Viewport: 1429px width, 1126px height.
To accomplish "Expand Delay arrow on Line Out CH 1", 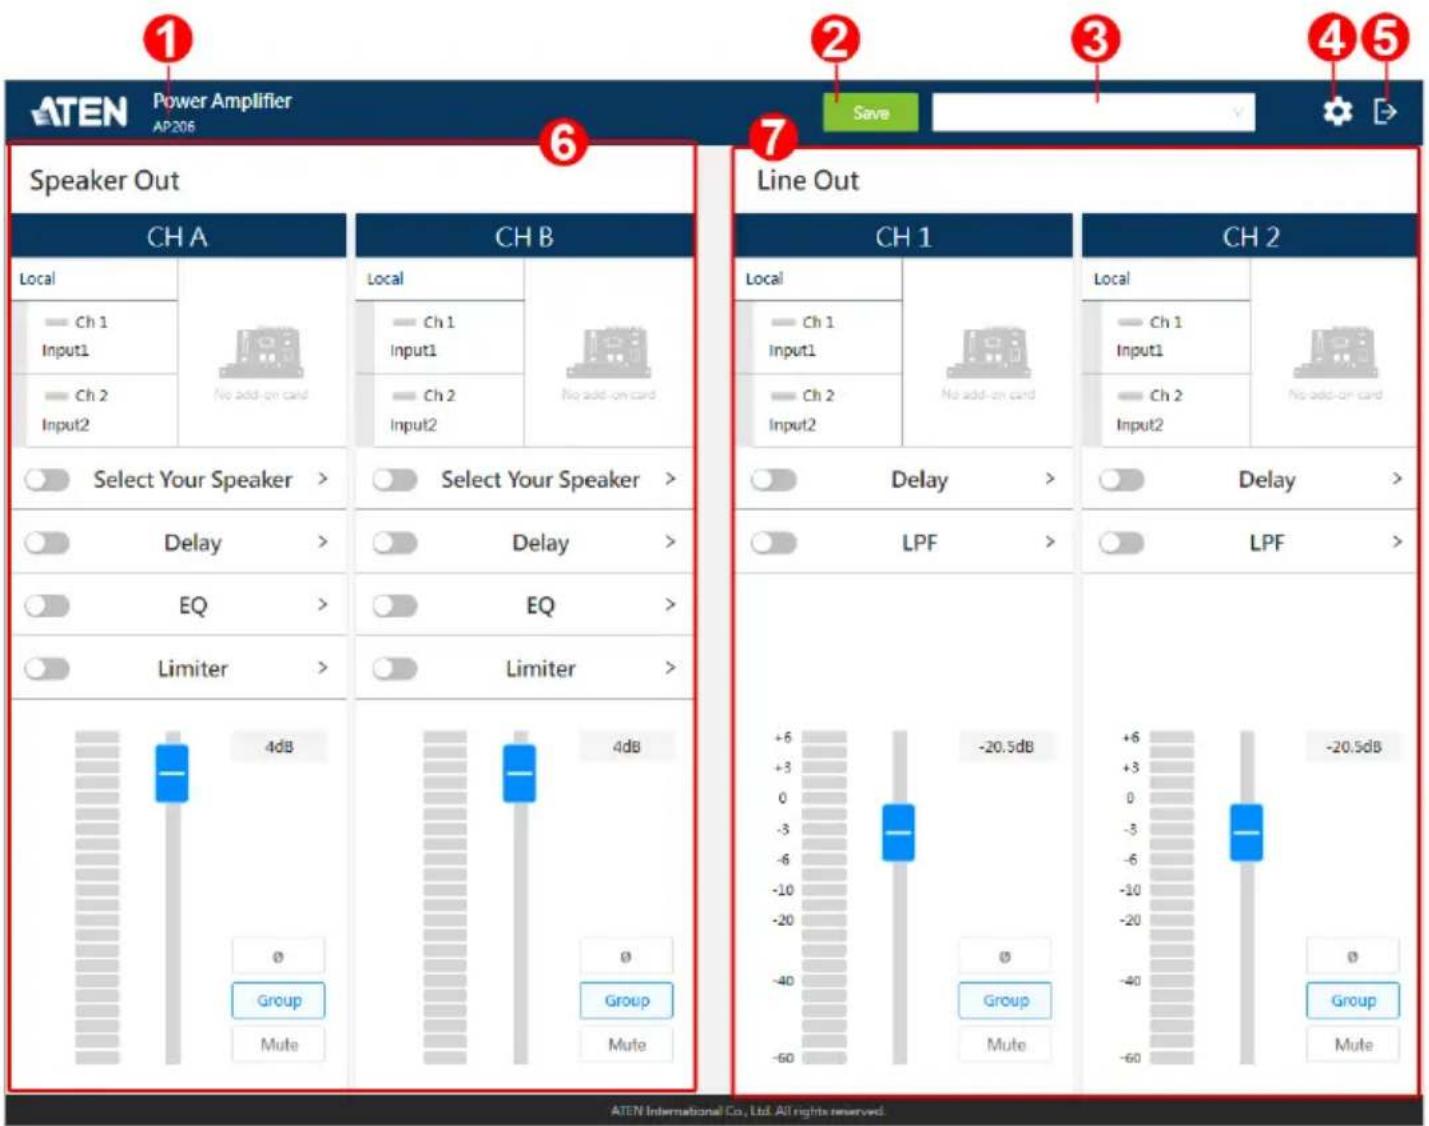I will point(1049,479).
